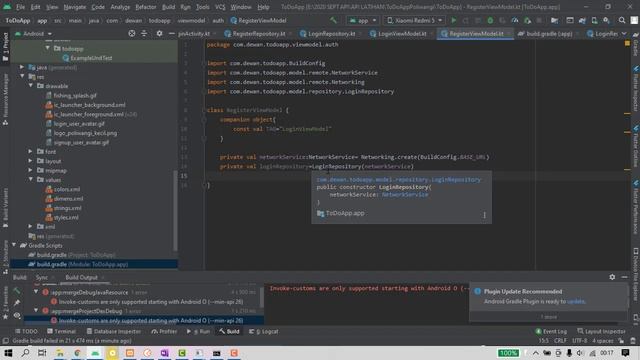Click Windows Start button
The height and width of the screenshot is (360, 640).
8,353
